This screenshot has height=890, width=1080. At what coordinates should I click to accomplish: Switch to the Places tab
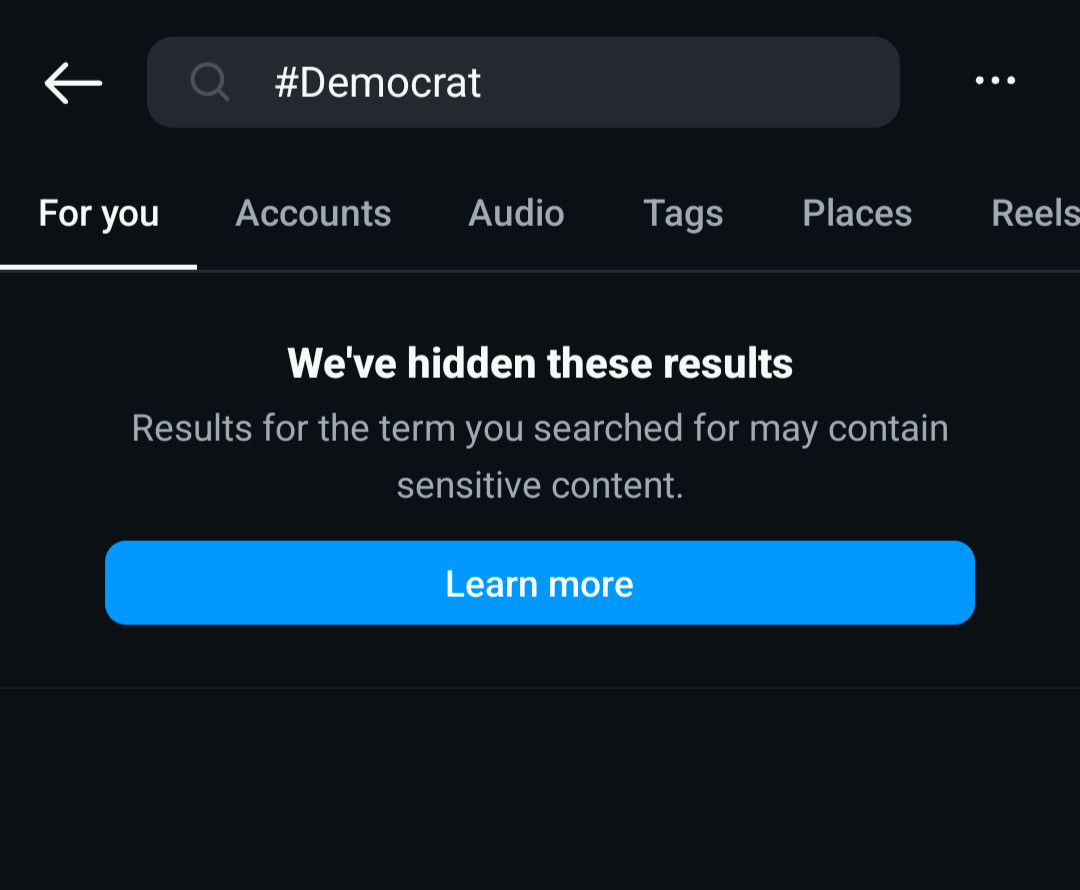[x=858, y=214]
